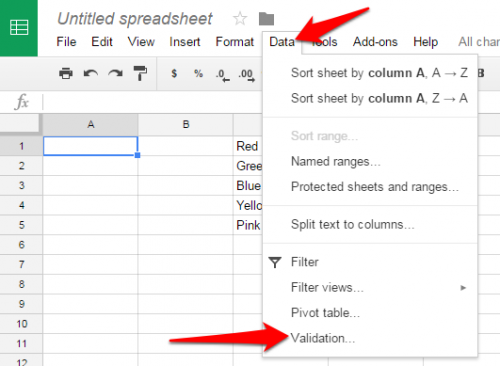Open the Help menu
The width and height of the screenshot is (500, 366).
click(x=426, y=42)
